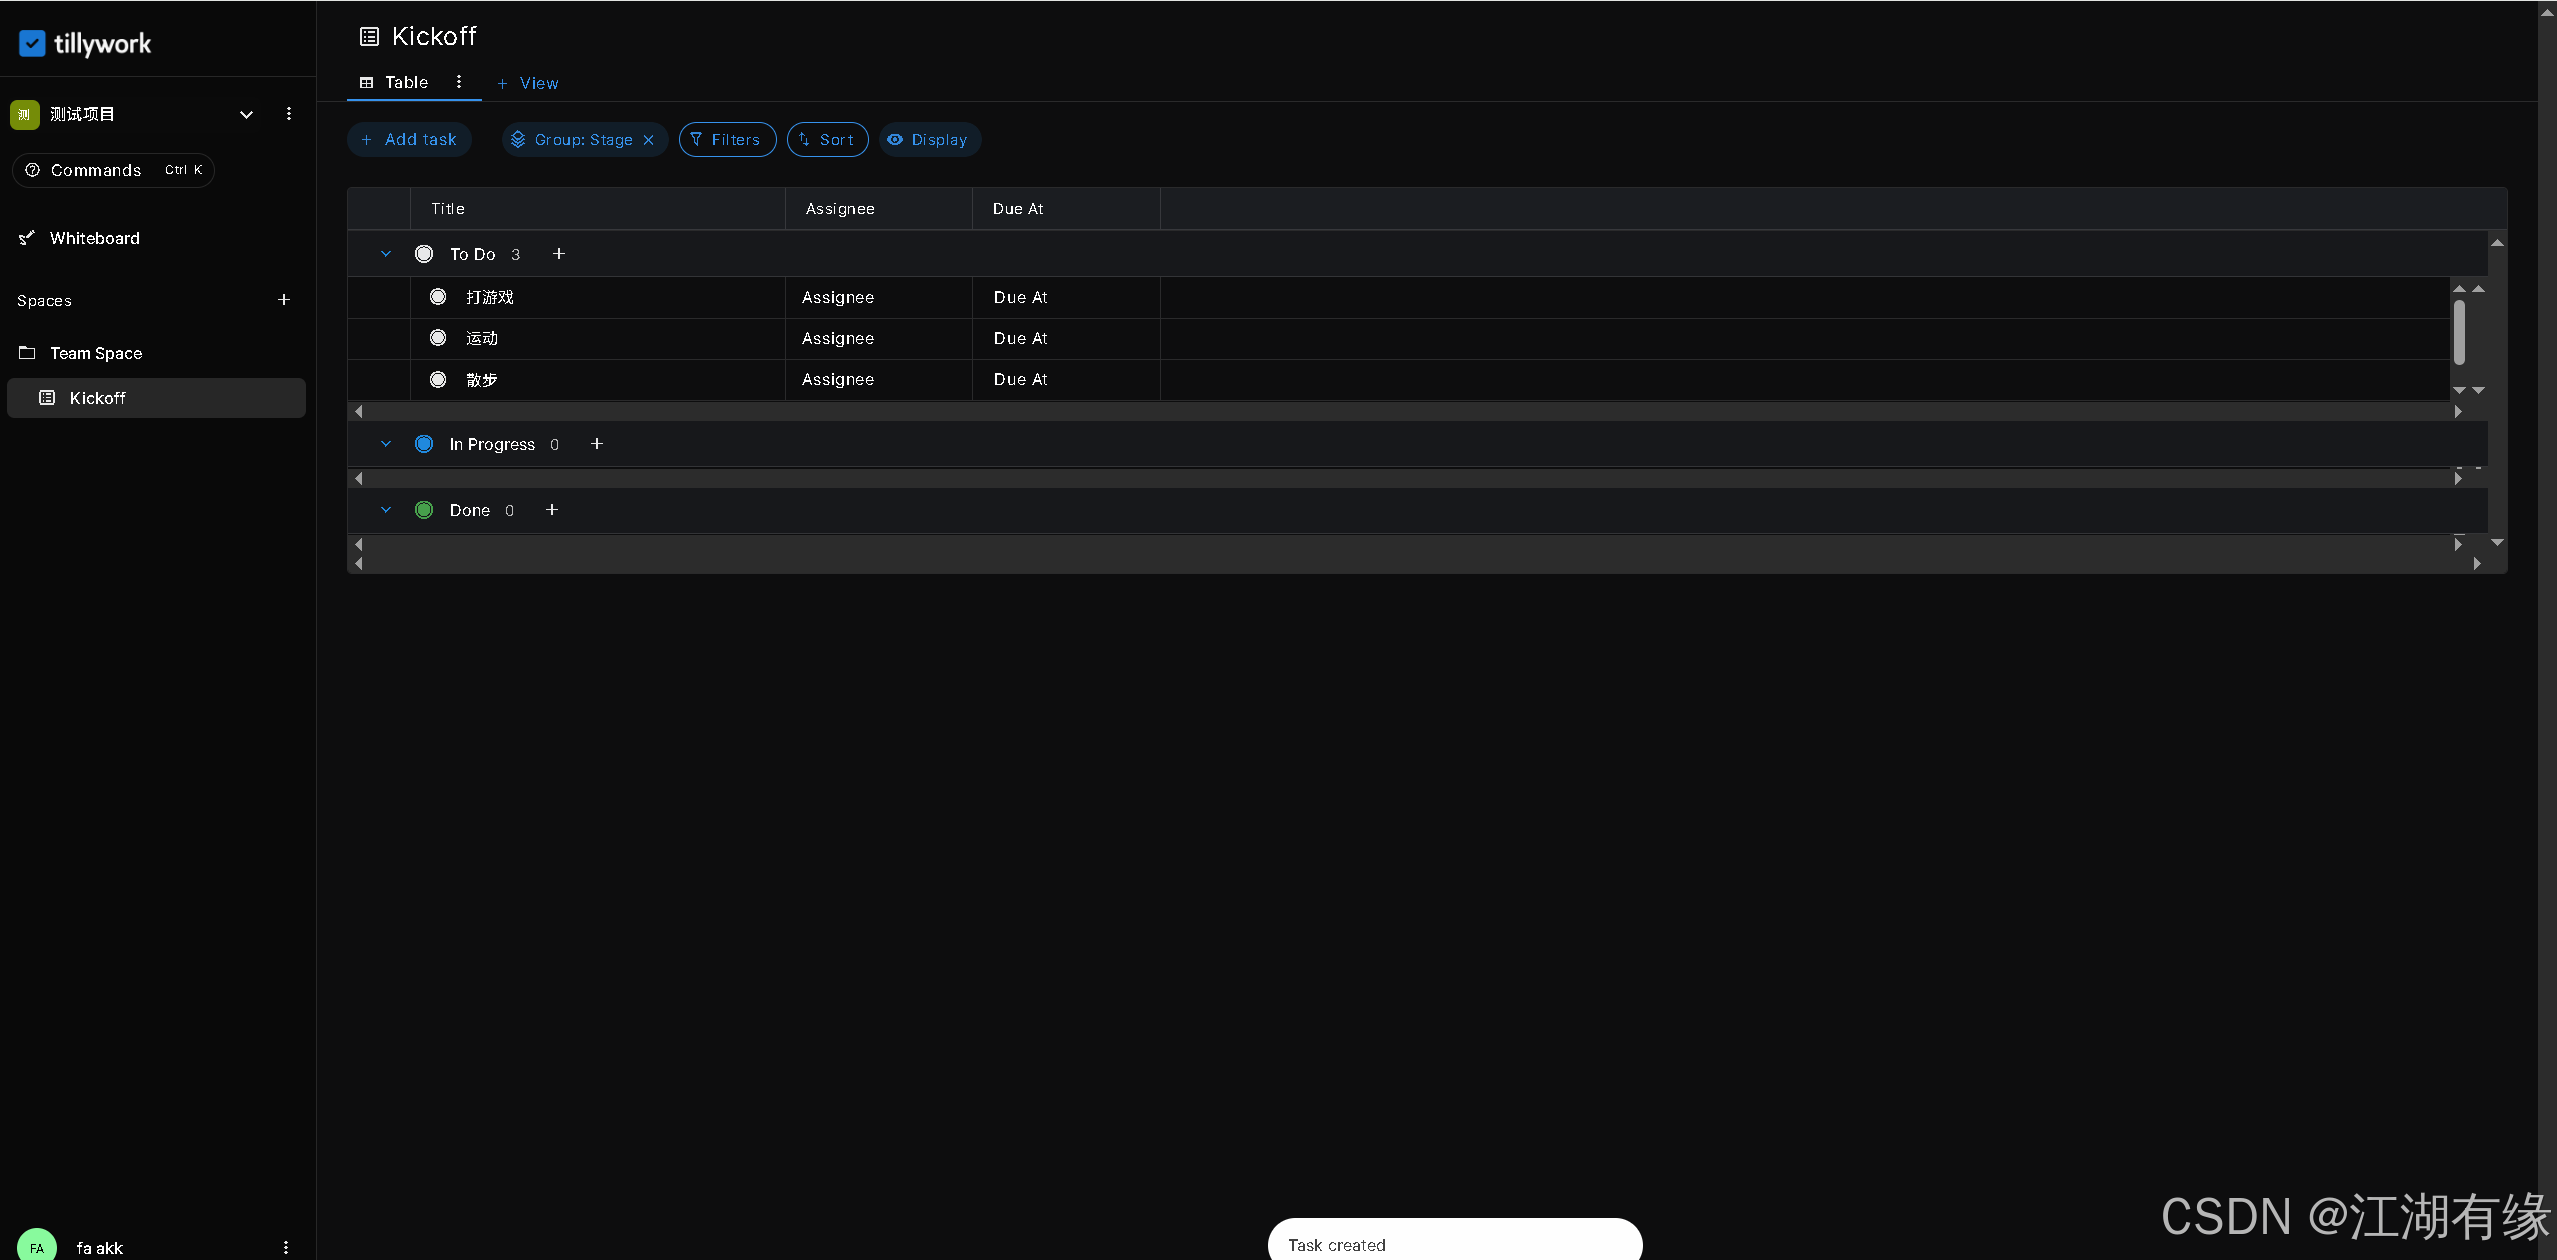The width and height of the screenshot is (2557, 1260).
Task: Toggle status circle of 打游戏 task
Action: 438,297
